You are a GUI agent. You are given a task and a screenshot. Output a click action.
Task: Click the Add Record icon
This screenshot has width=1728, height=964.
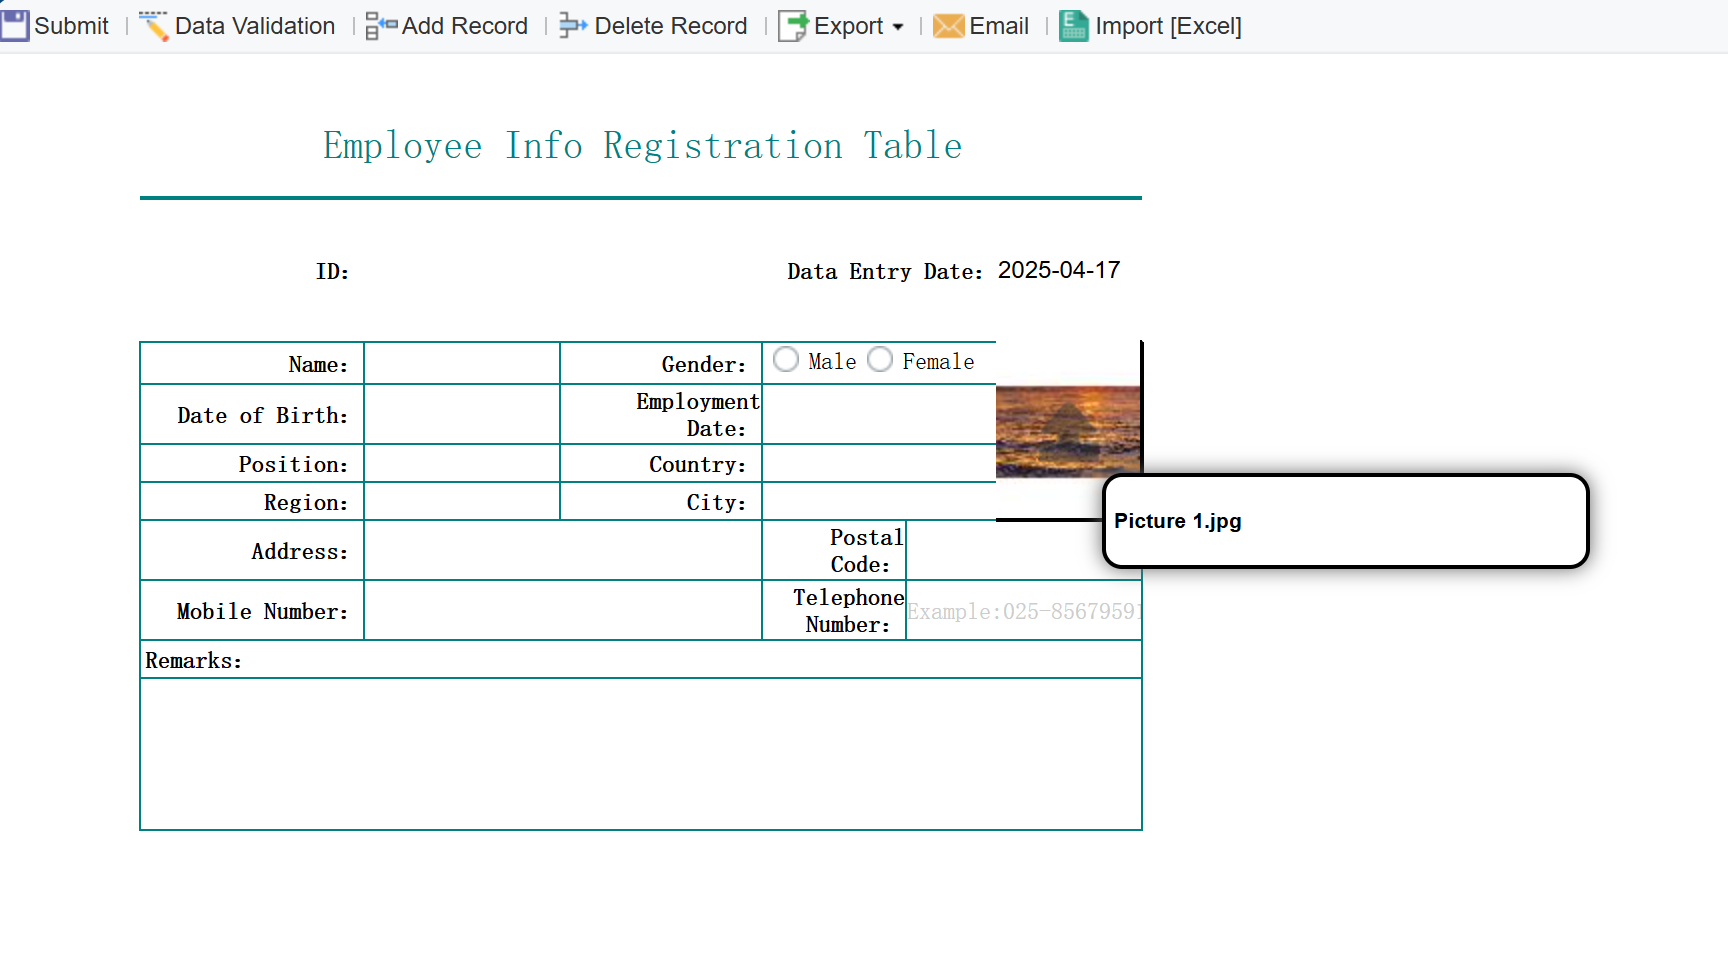tap(378, 26)
